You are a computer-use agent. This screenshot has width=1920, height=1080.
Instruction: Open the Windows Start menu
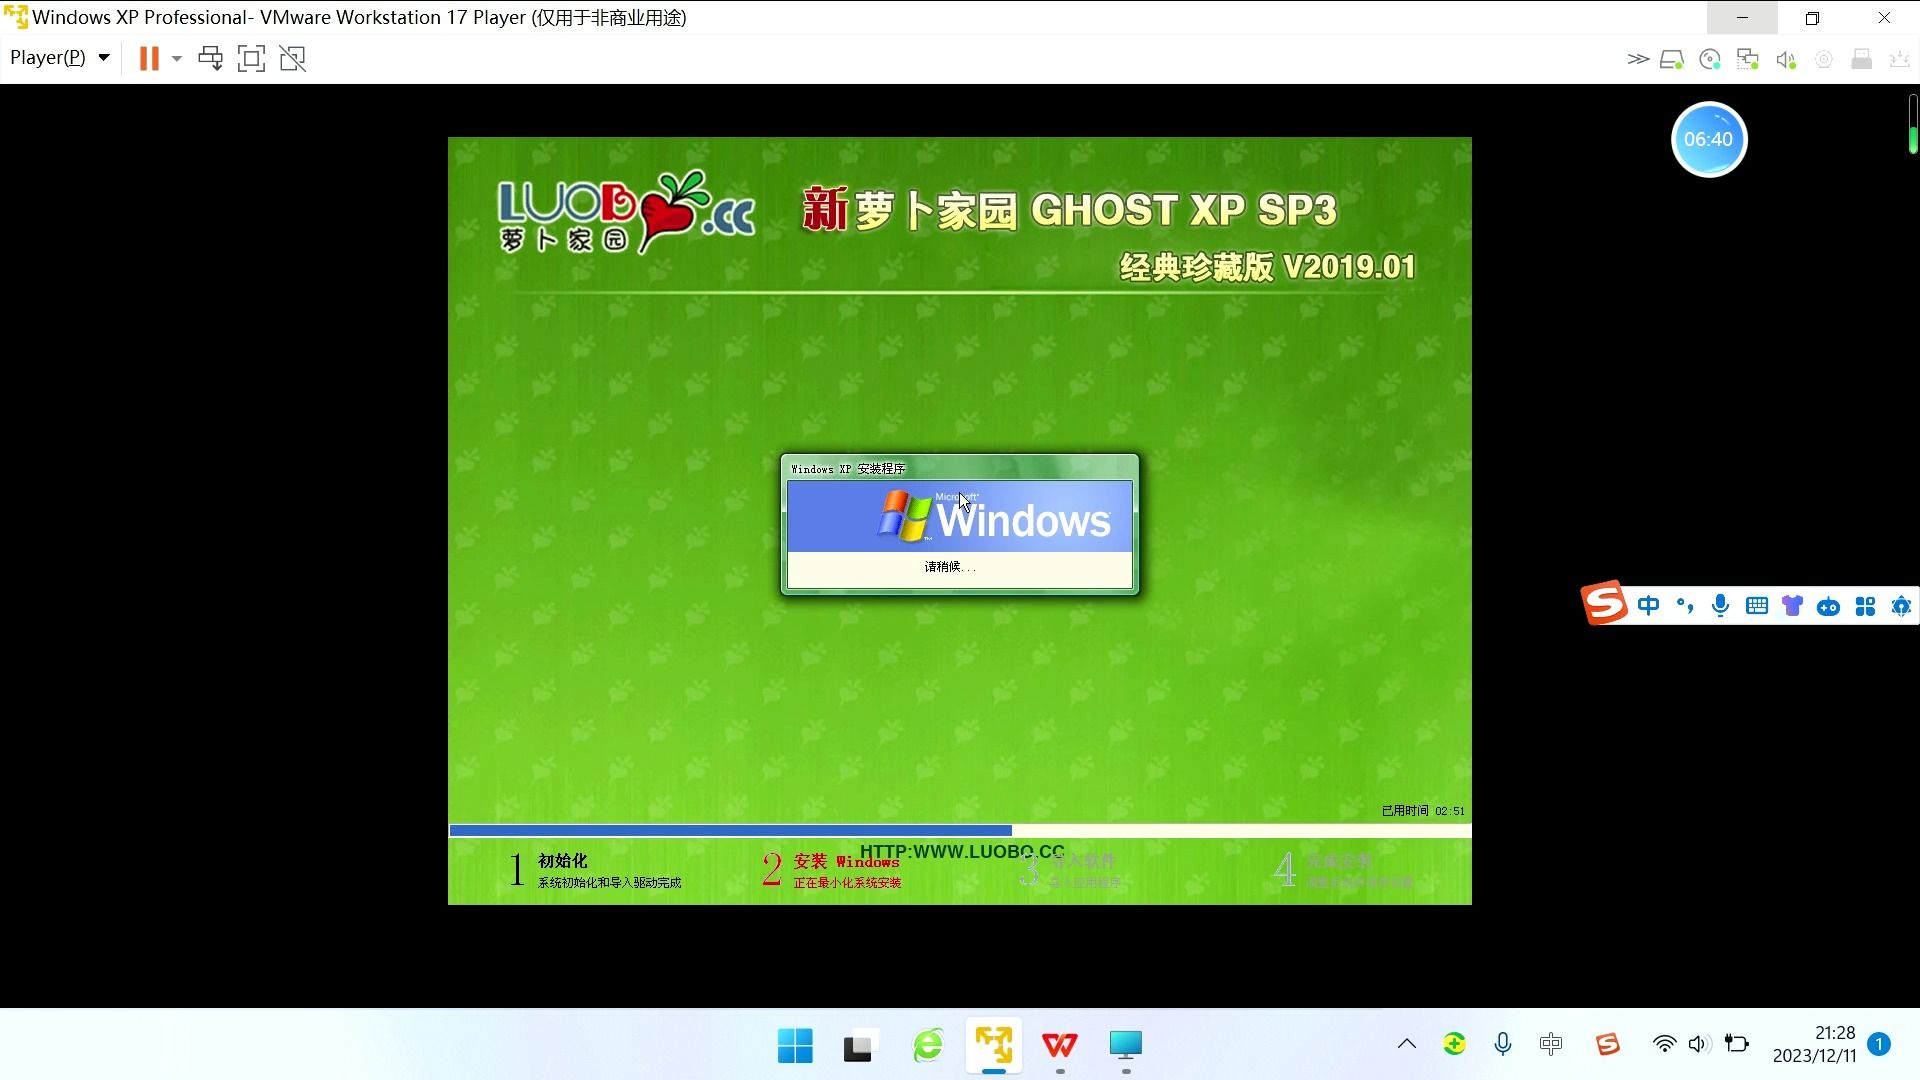pyautogui.click(x=795, y=1046)
